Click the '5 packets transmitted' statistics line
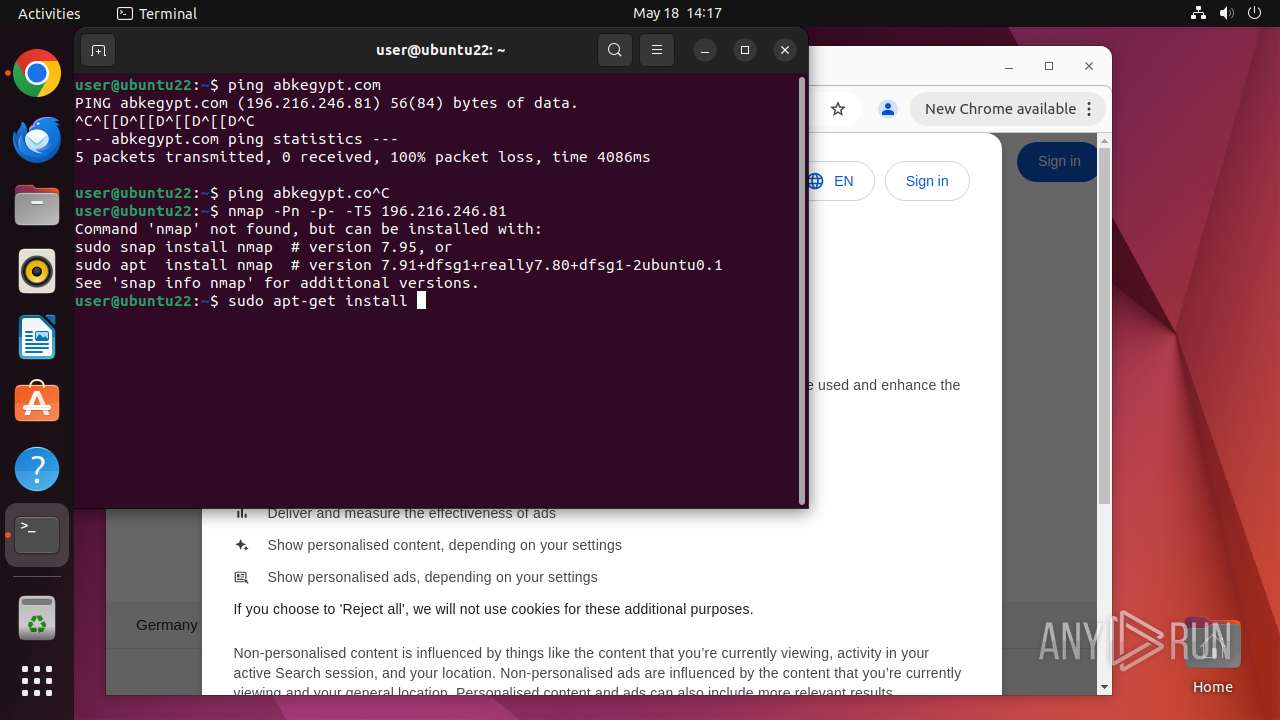The width and height of the screenshot is (1280, 720). pos(363,157)
